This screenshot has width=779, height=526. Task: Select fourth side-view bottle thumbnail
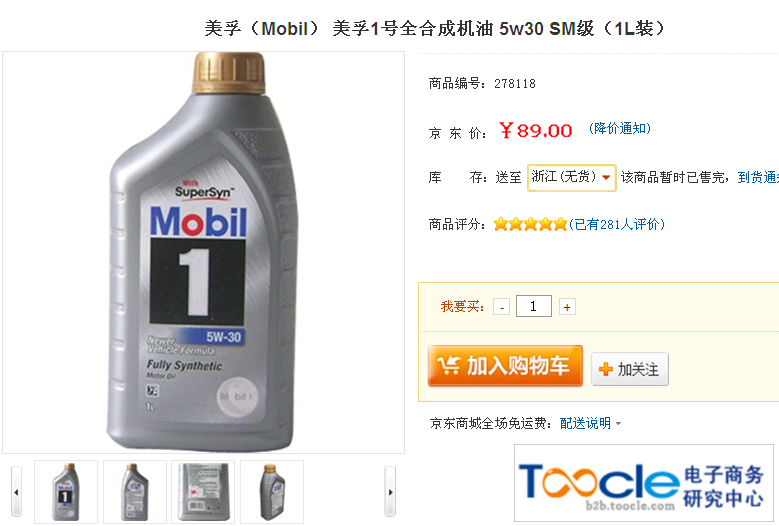click(272, 492)
